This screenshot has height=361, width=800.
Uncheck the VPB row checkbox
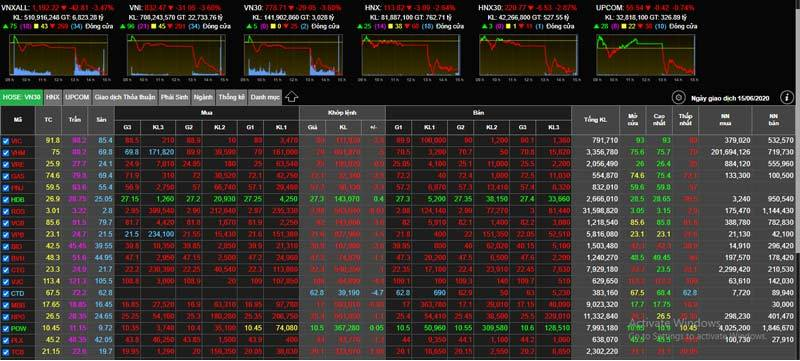pos(6,236)
